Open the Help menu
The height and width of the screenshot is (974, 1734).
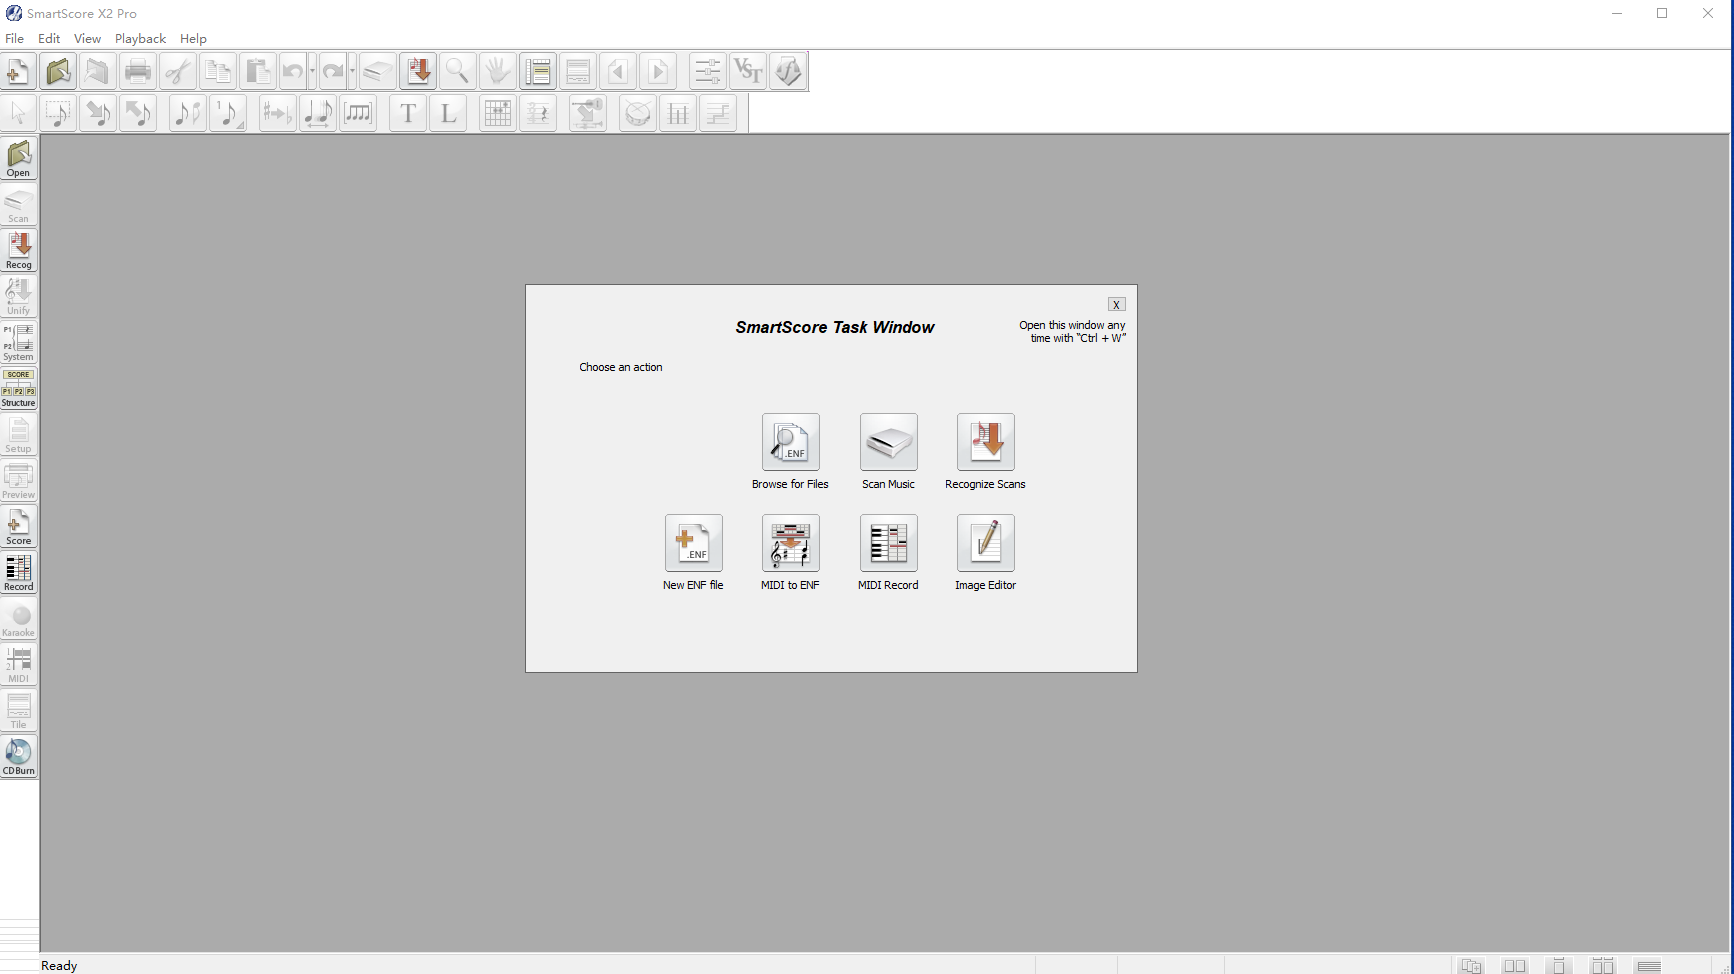(193, 39)
